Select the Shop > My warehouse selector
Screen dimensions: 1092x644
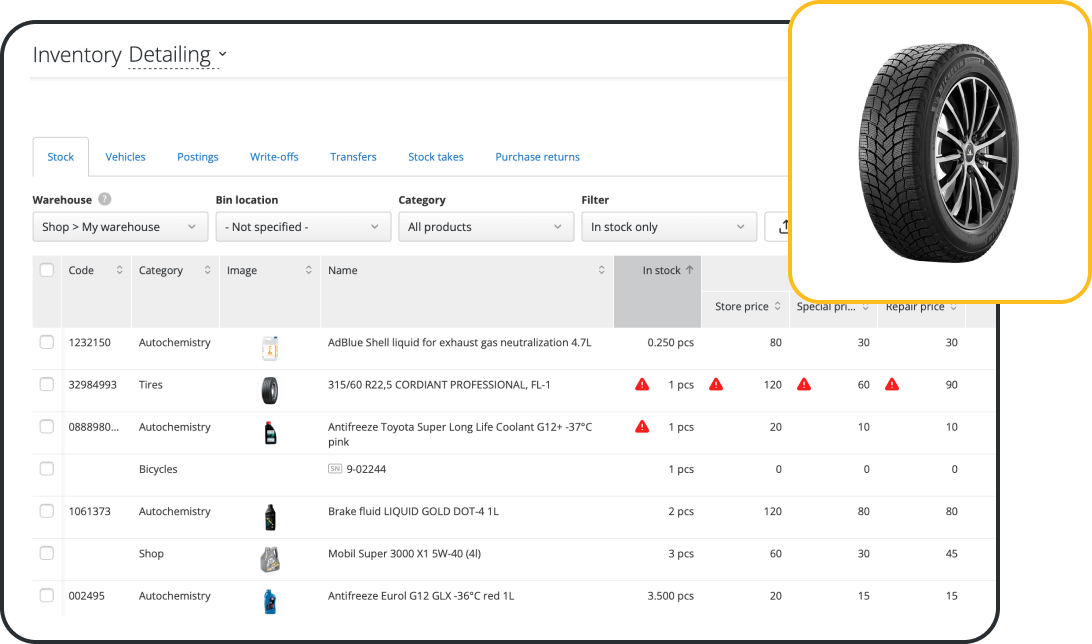coord(119,227)
